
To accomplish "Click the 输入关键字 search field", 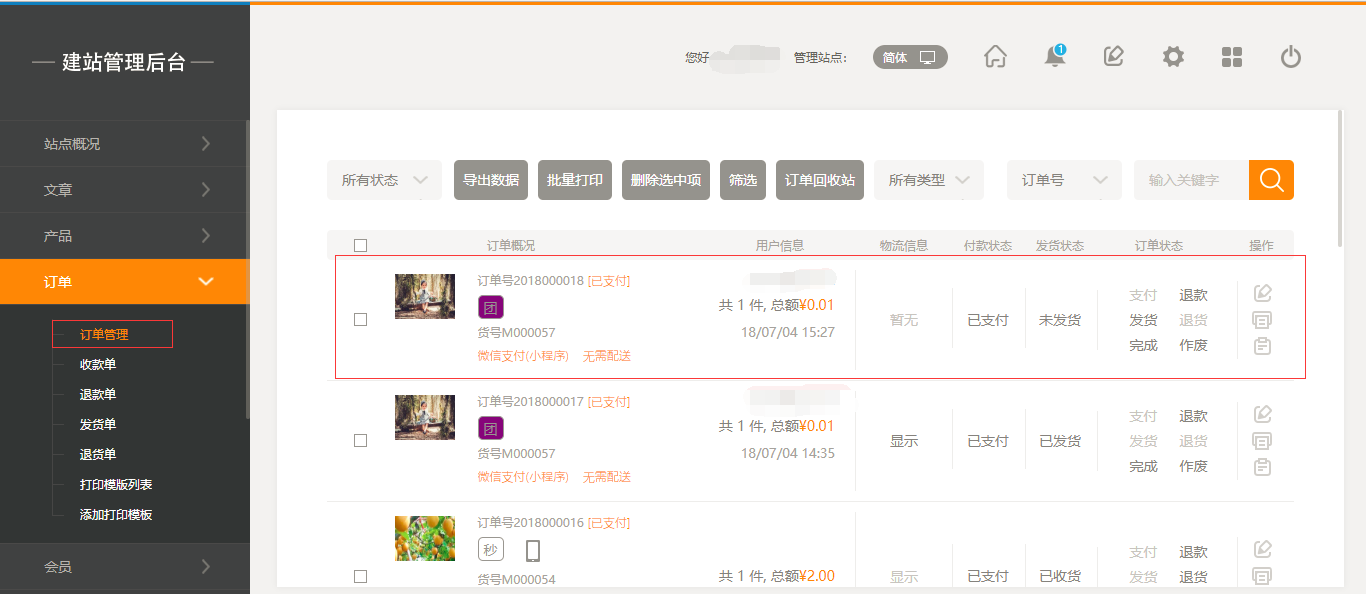I will click(x=1190, y=180).
